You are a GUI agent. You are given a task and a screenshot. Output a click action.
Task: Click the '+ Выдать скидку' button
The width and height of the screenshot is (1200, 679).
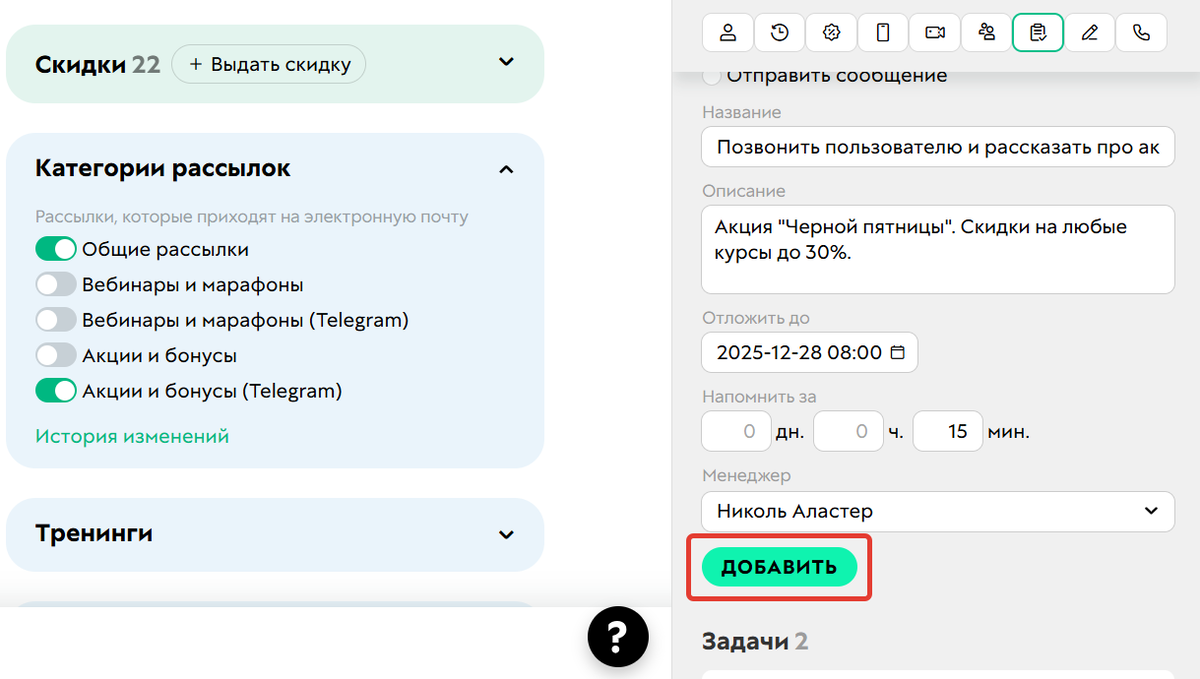[x=268, y=63]
